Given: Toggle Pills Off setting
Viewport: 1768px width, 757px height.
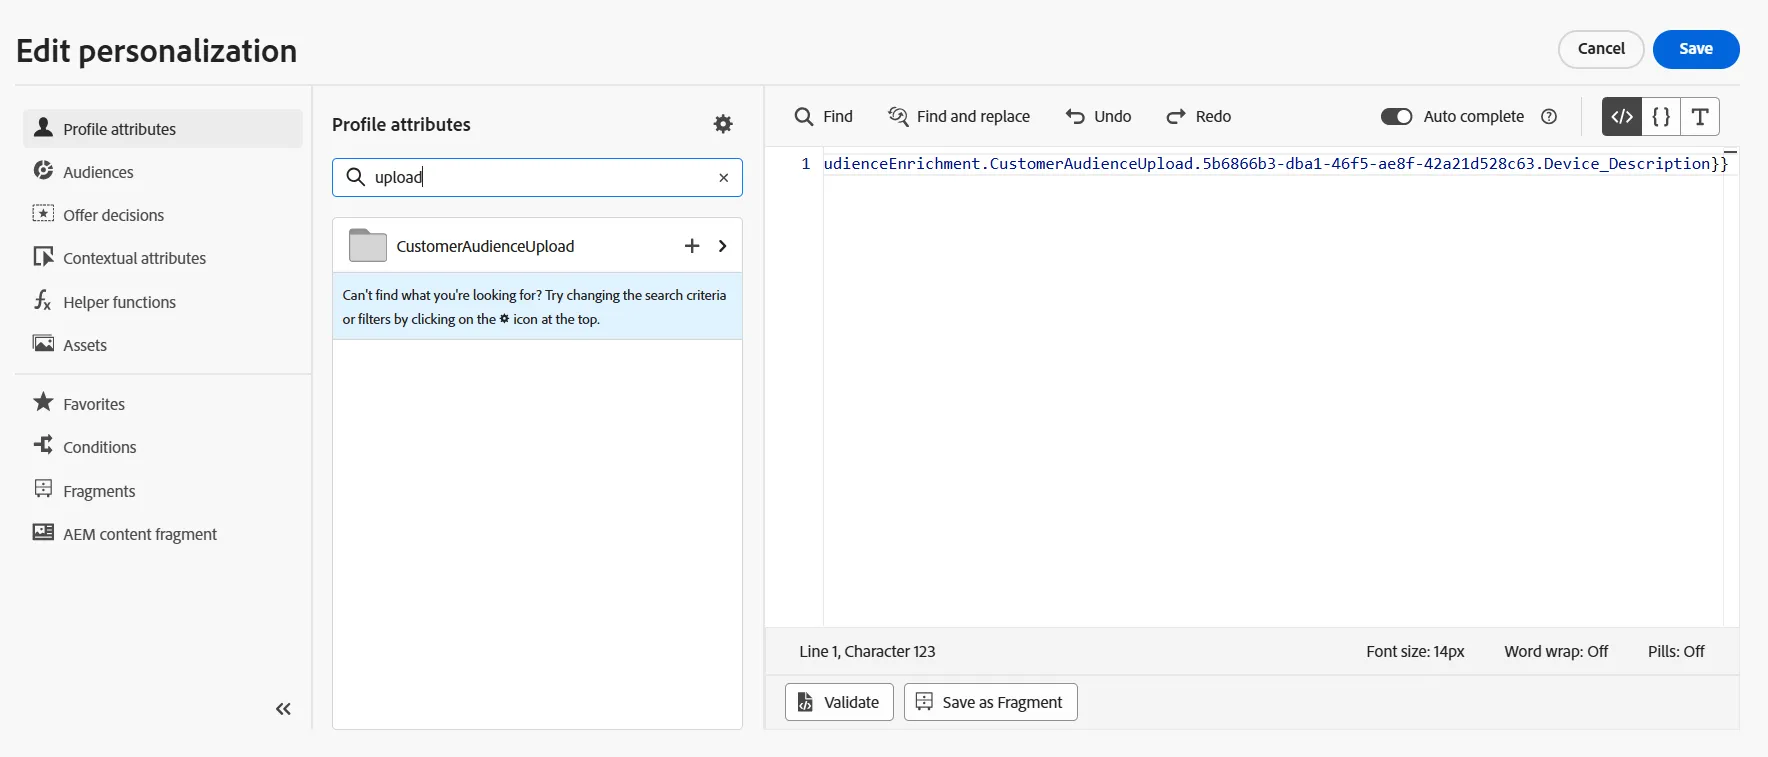Looking at the screenshot, I should pyautogui.click(x=1676, y=651).
